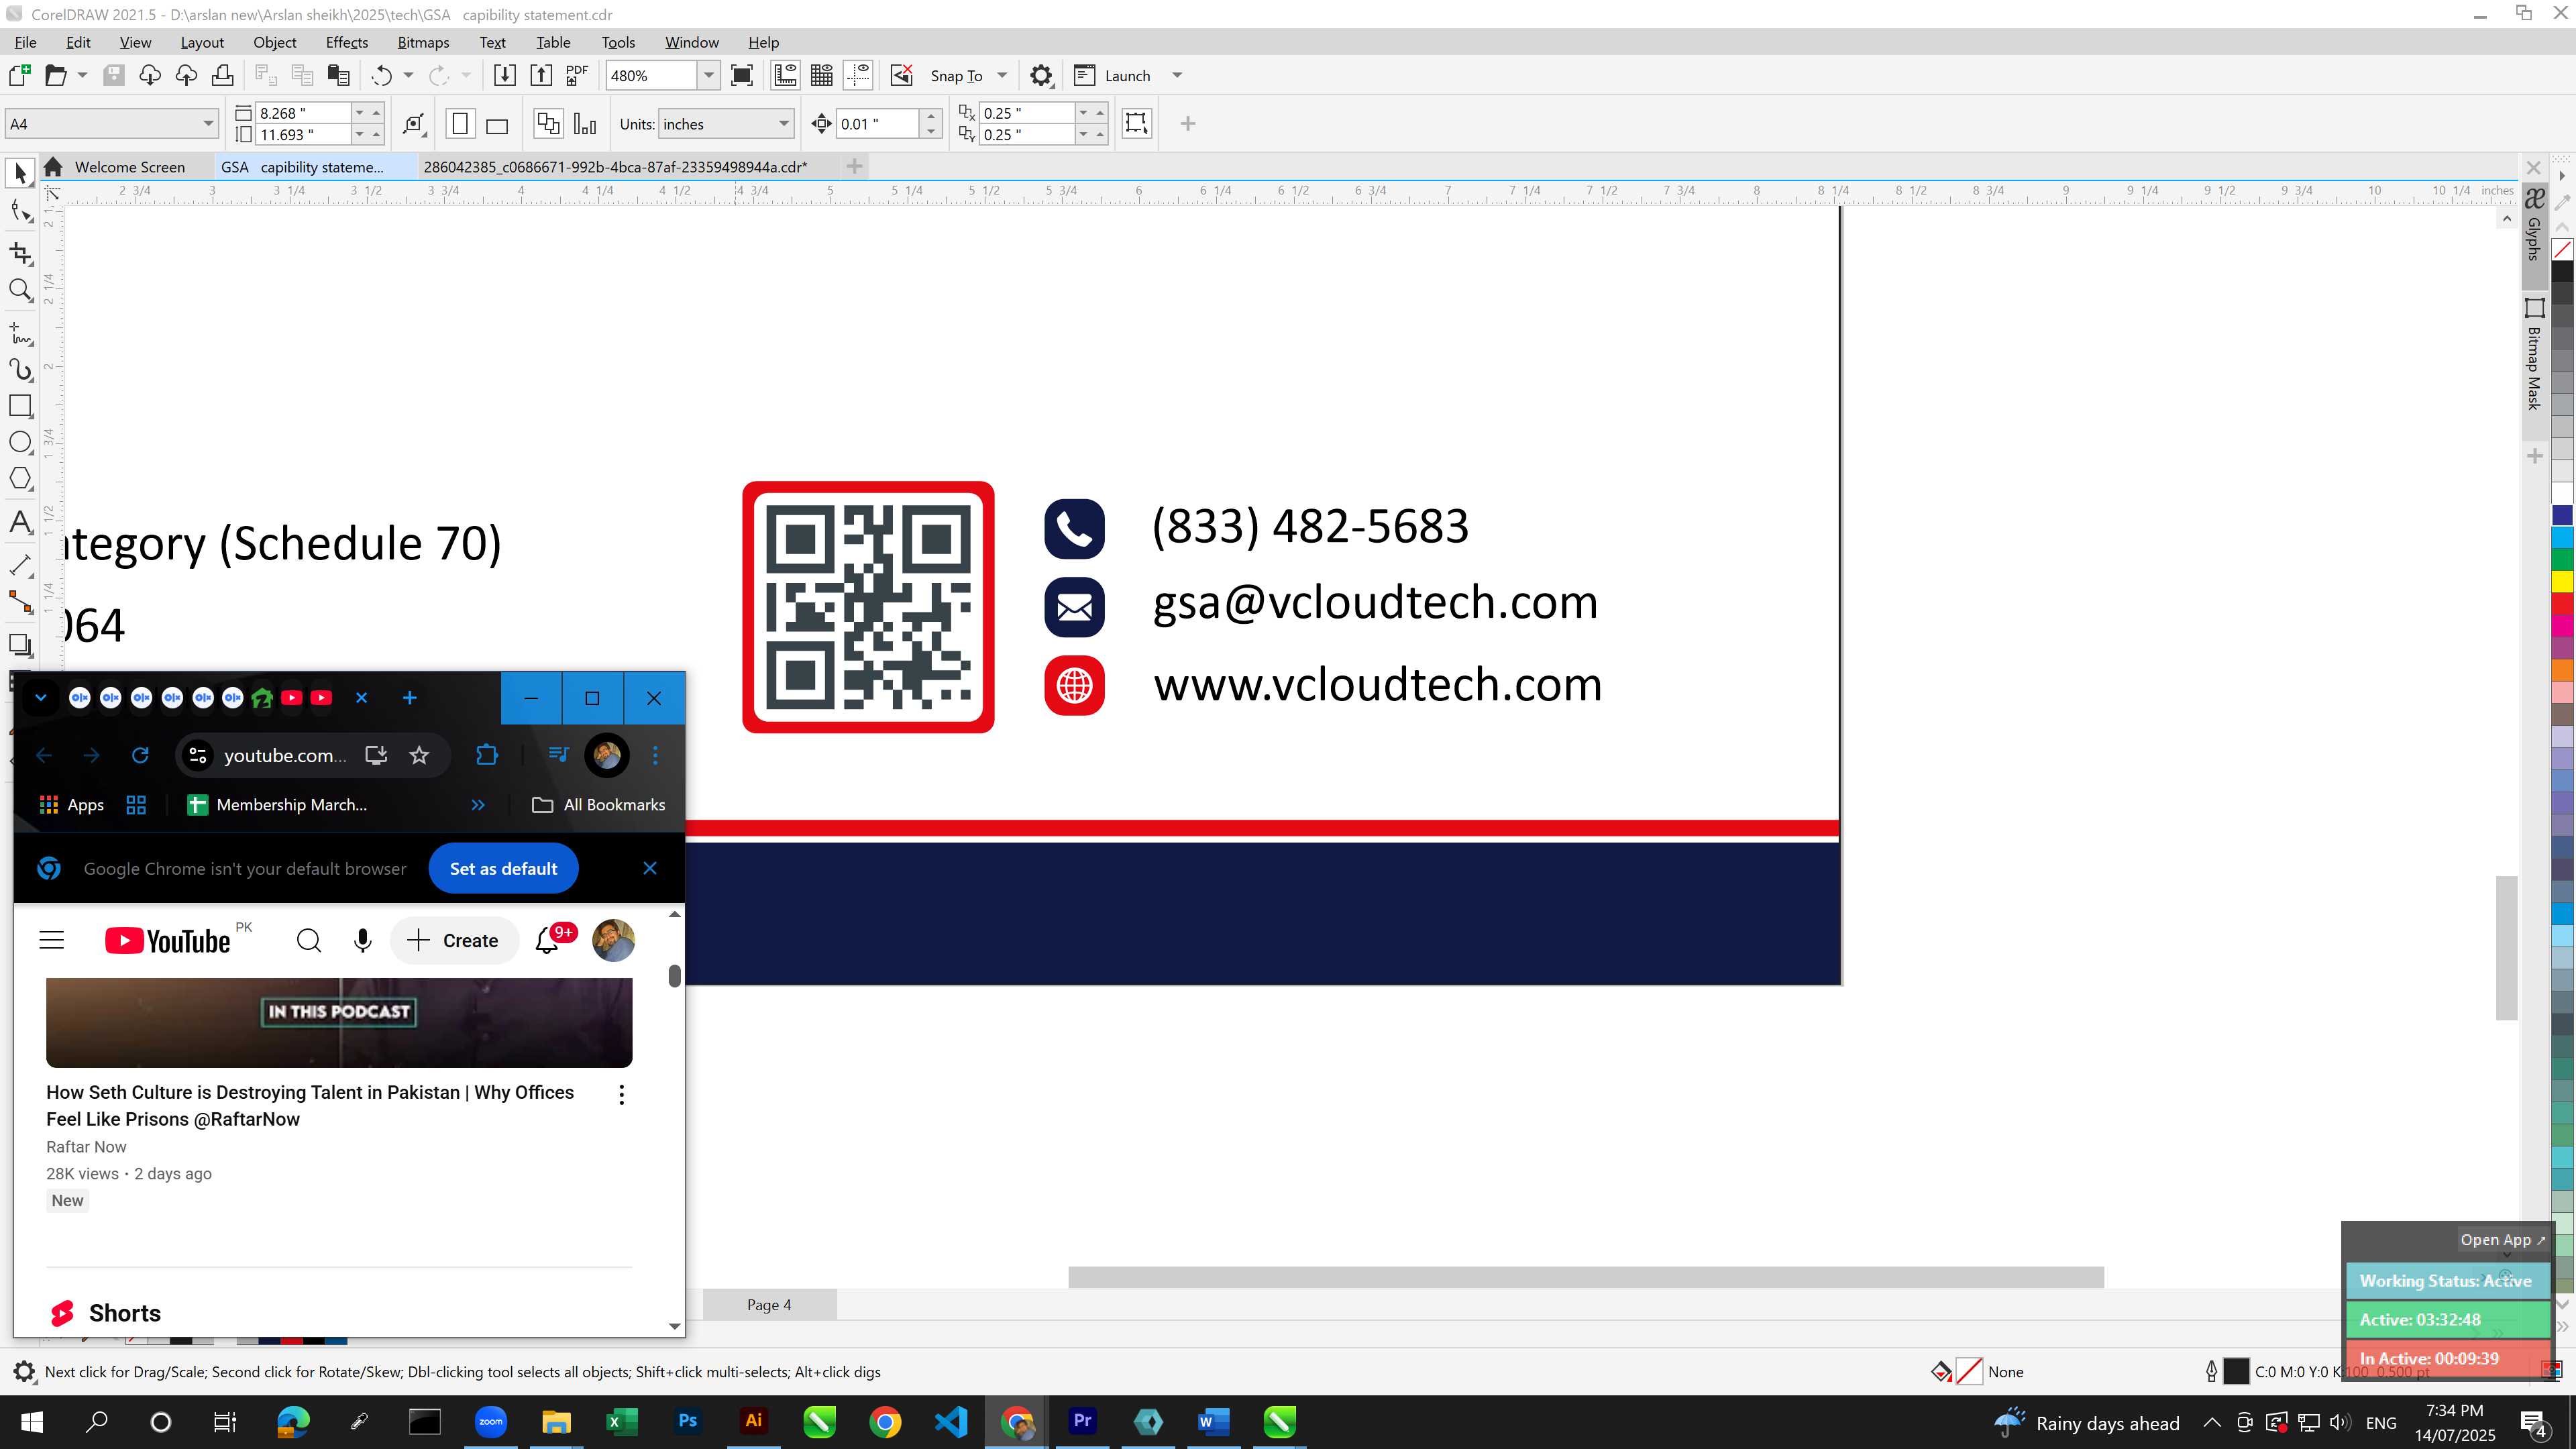This screenshot has height=1449, width=2576.
Task: Click the Open App button in tracker
Action: pyautogui.click(x=2502, y=1239)
